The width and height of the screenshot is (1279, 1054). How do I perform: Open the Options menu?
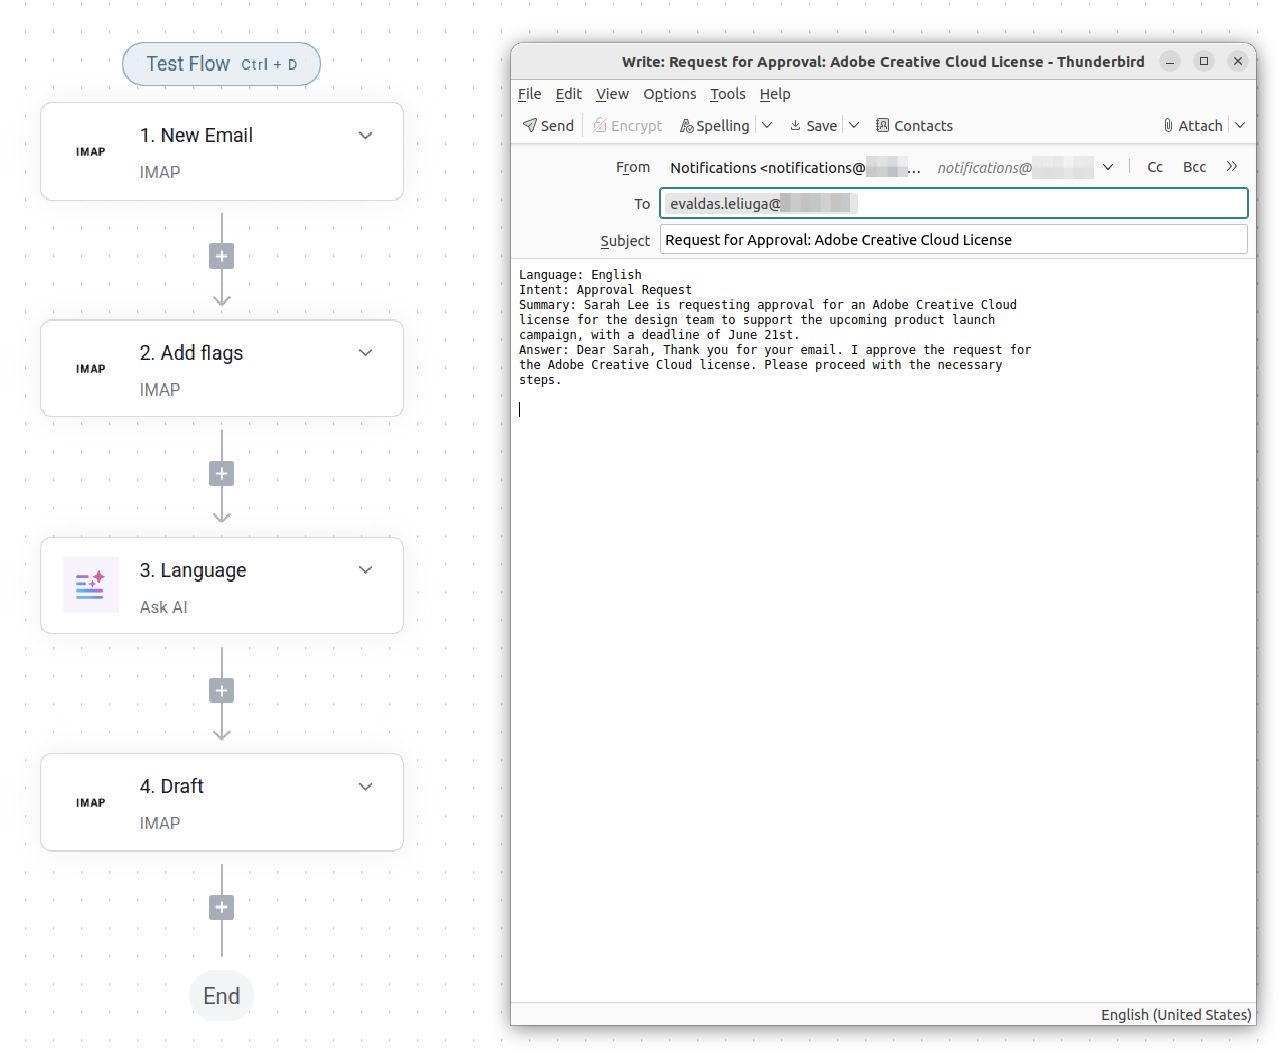click(669, 94)
